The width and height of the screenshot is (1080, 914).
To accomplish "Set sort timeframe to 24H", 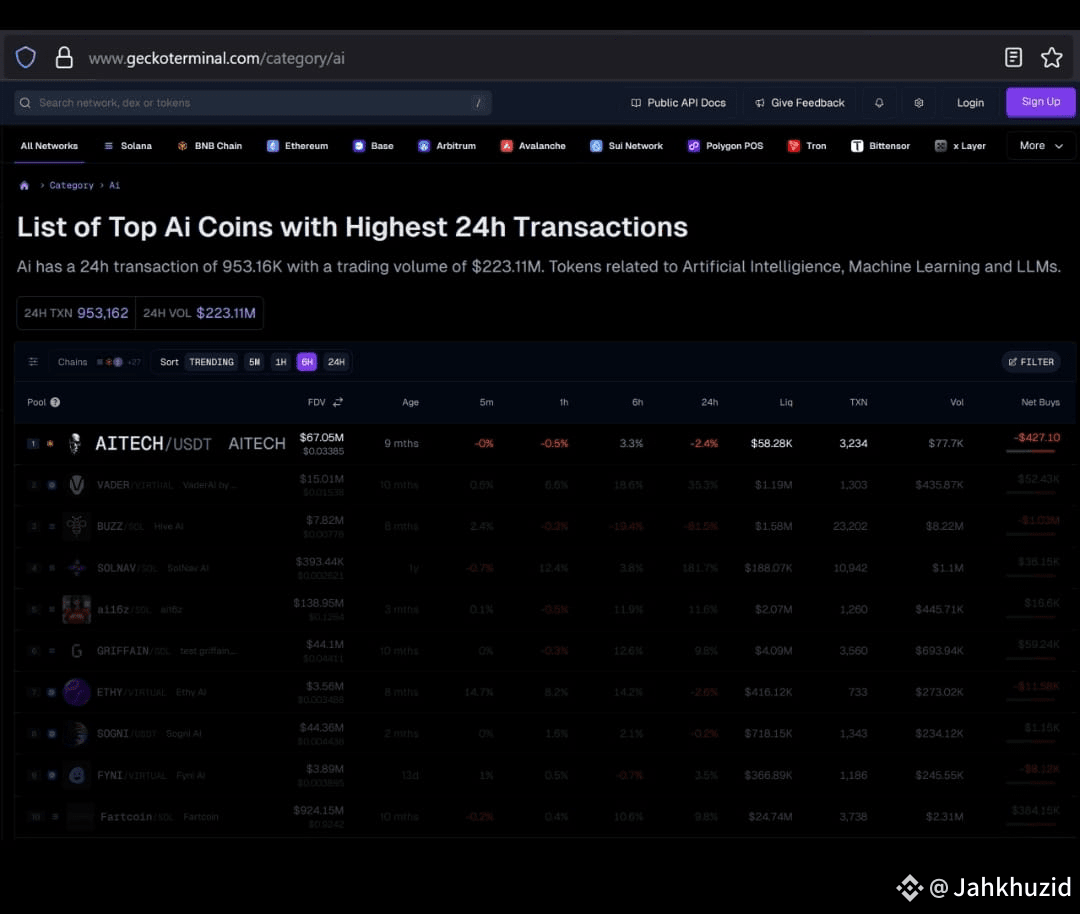I will tap(336, 362).
